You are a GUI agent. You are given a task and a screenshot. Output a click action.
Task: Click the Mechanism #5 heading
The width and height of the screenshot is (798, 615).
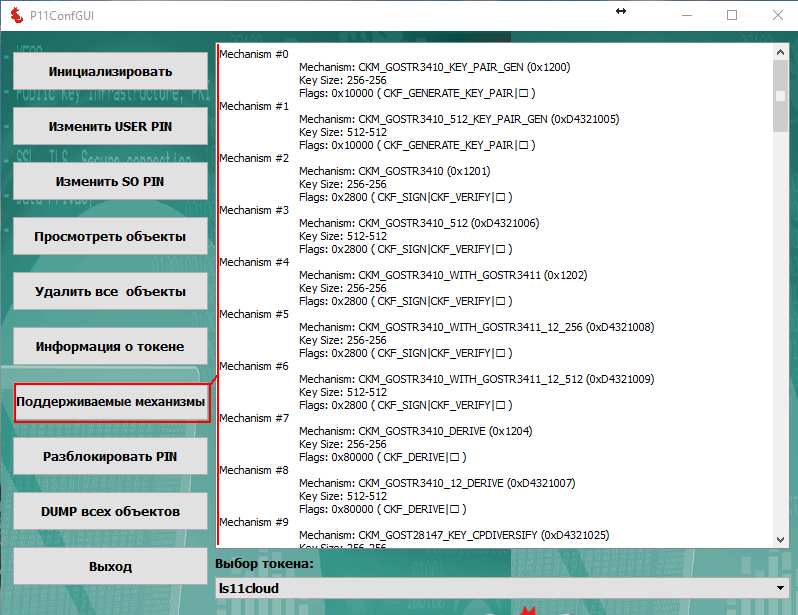(253, 314)
